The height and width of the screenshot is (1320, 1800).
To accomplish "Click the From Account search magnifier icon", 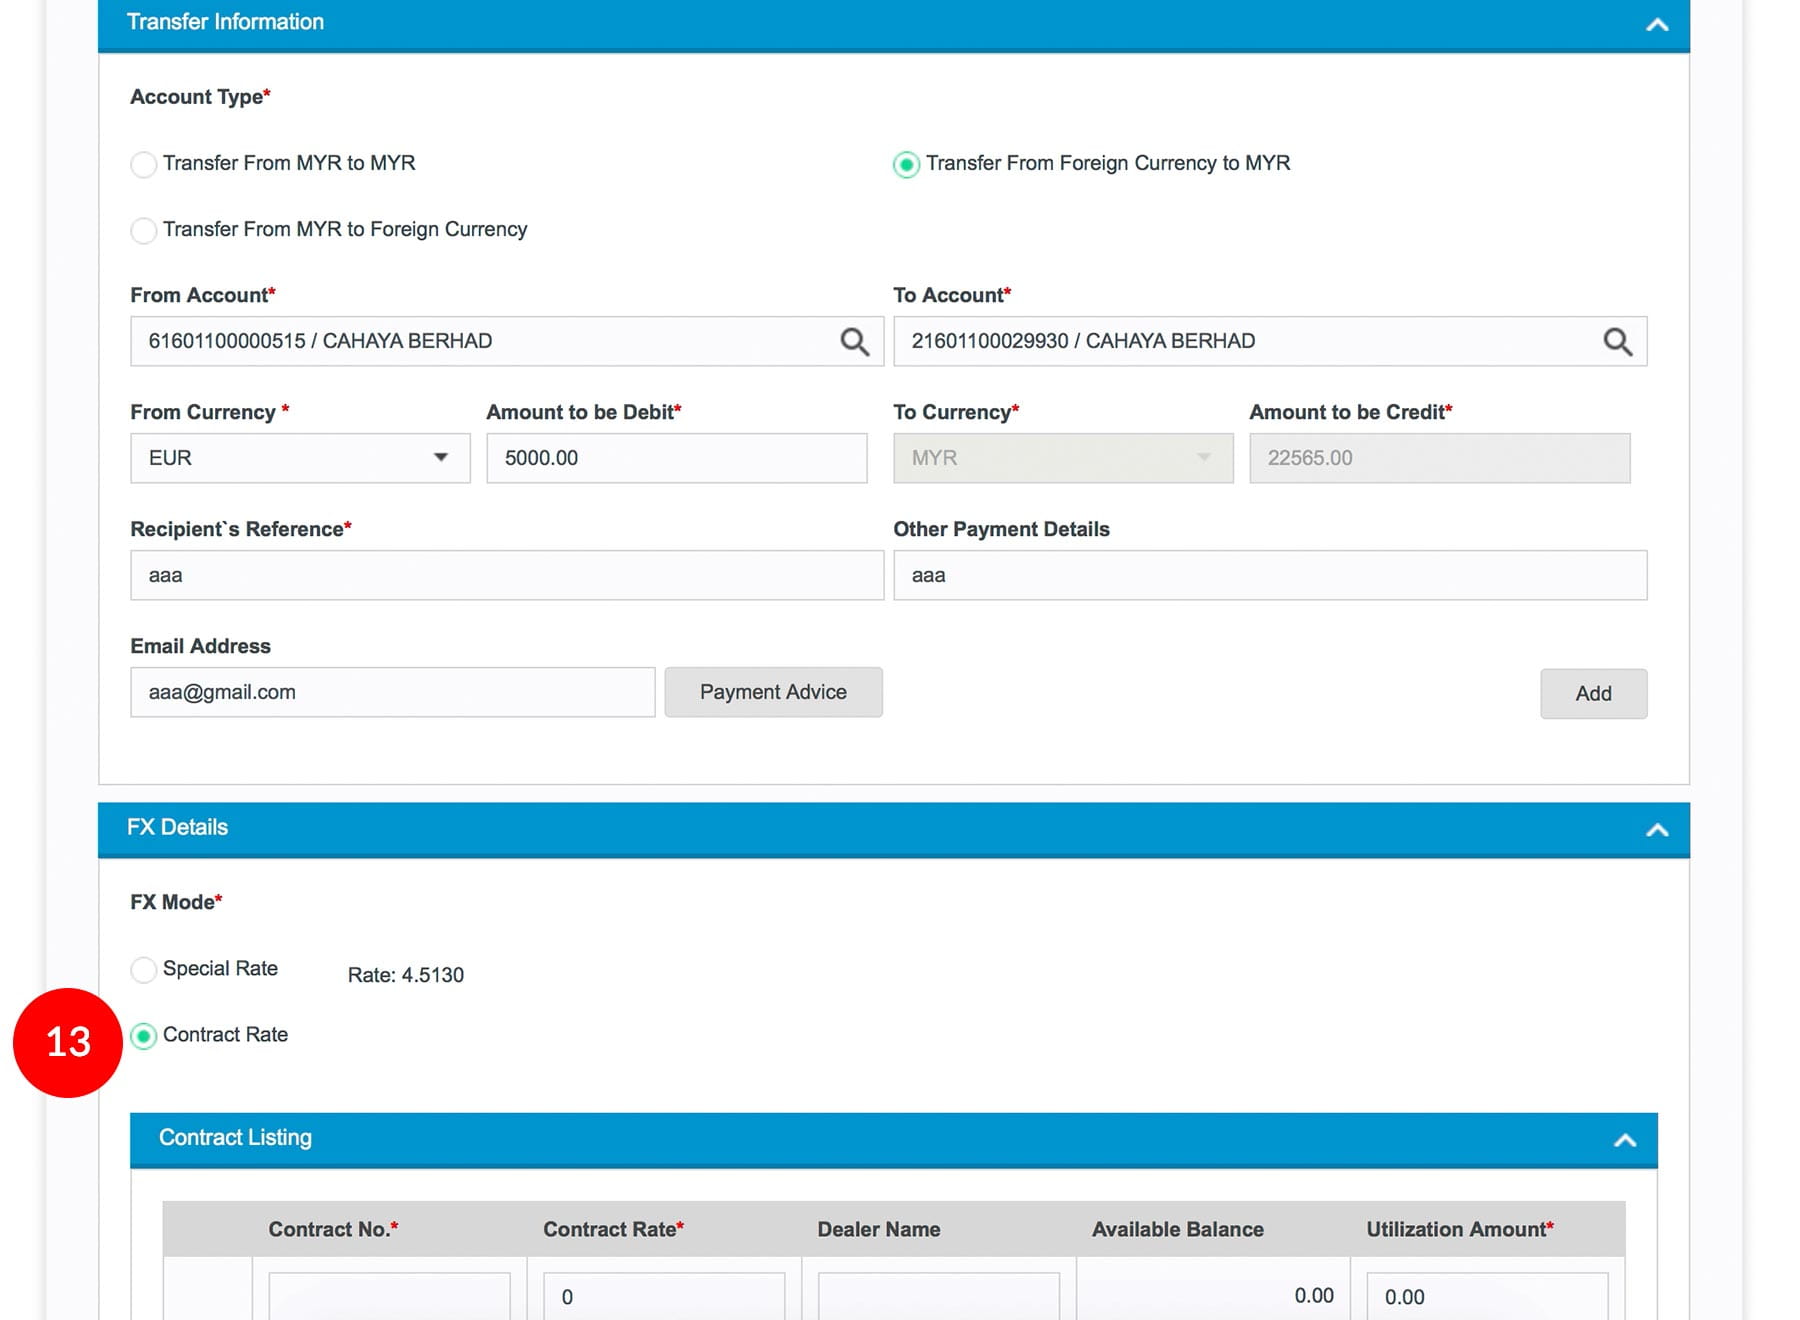I will 854,342.
